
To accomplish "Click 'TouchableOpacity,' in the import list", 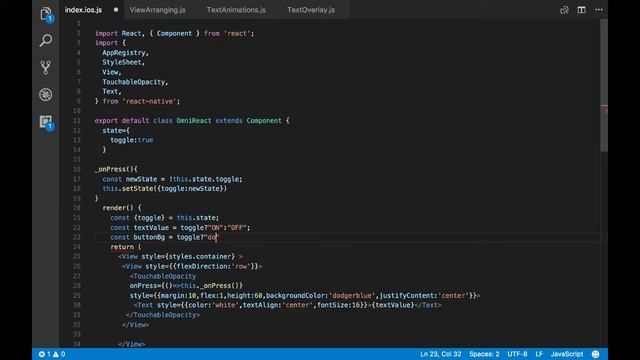I will [x=135, y=82].
